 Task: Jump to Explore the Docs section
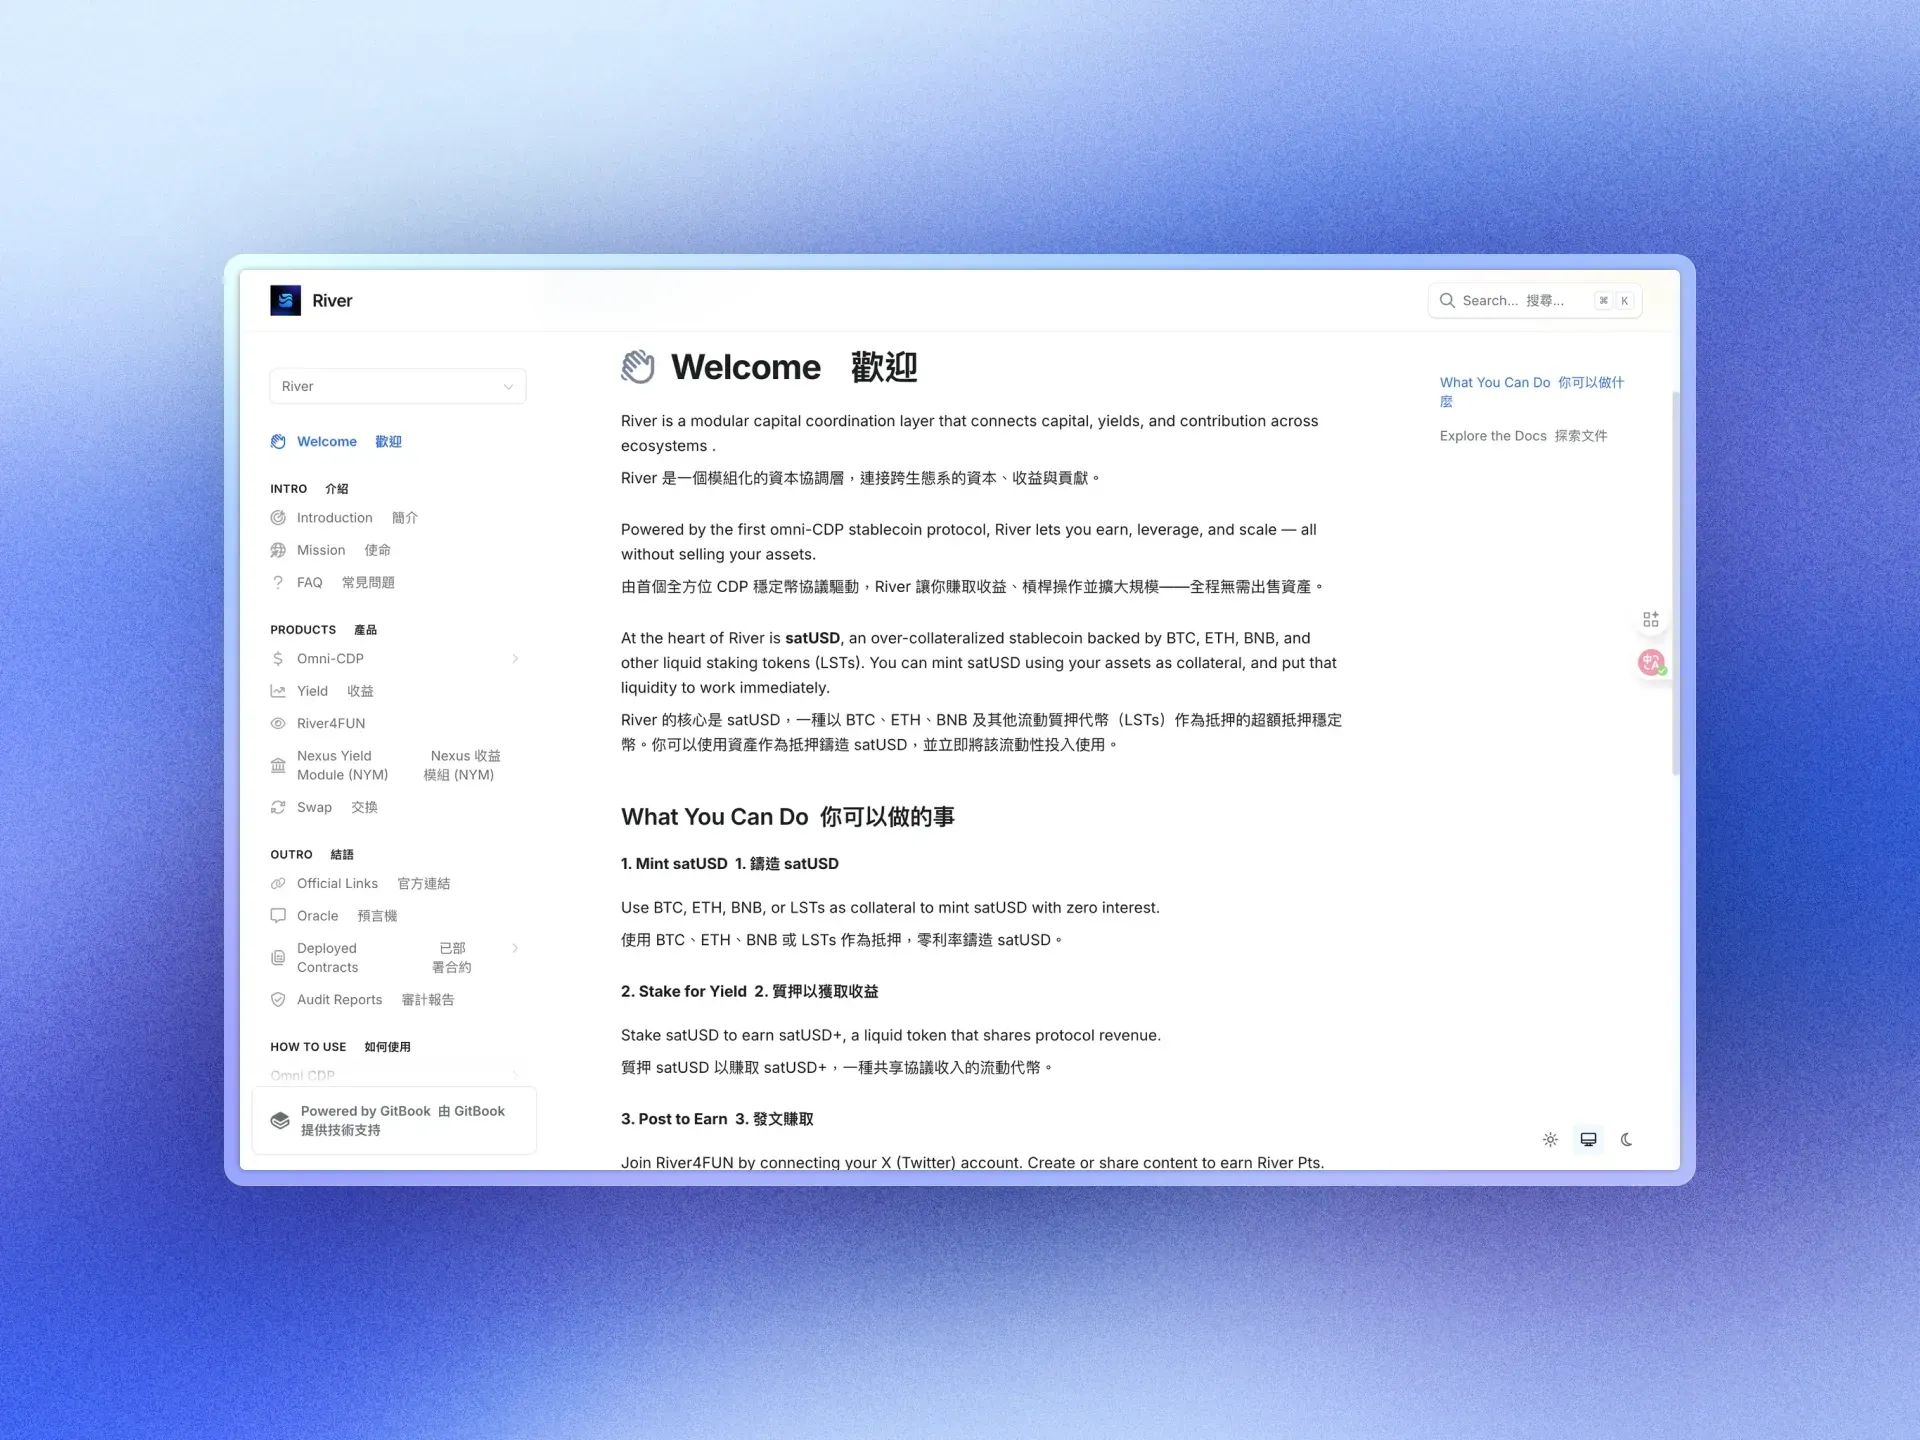(1523, 435)
